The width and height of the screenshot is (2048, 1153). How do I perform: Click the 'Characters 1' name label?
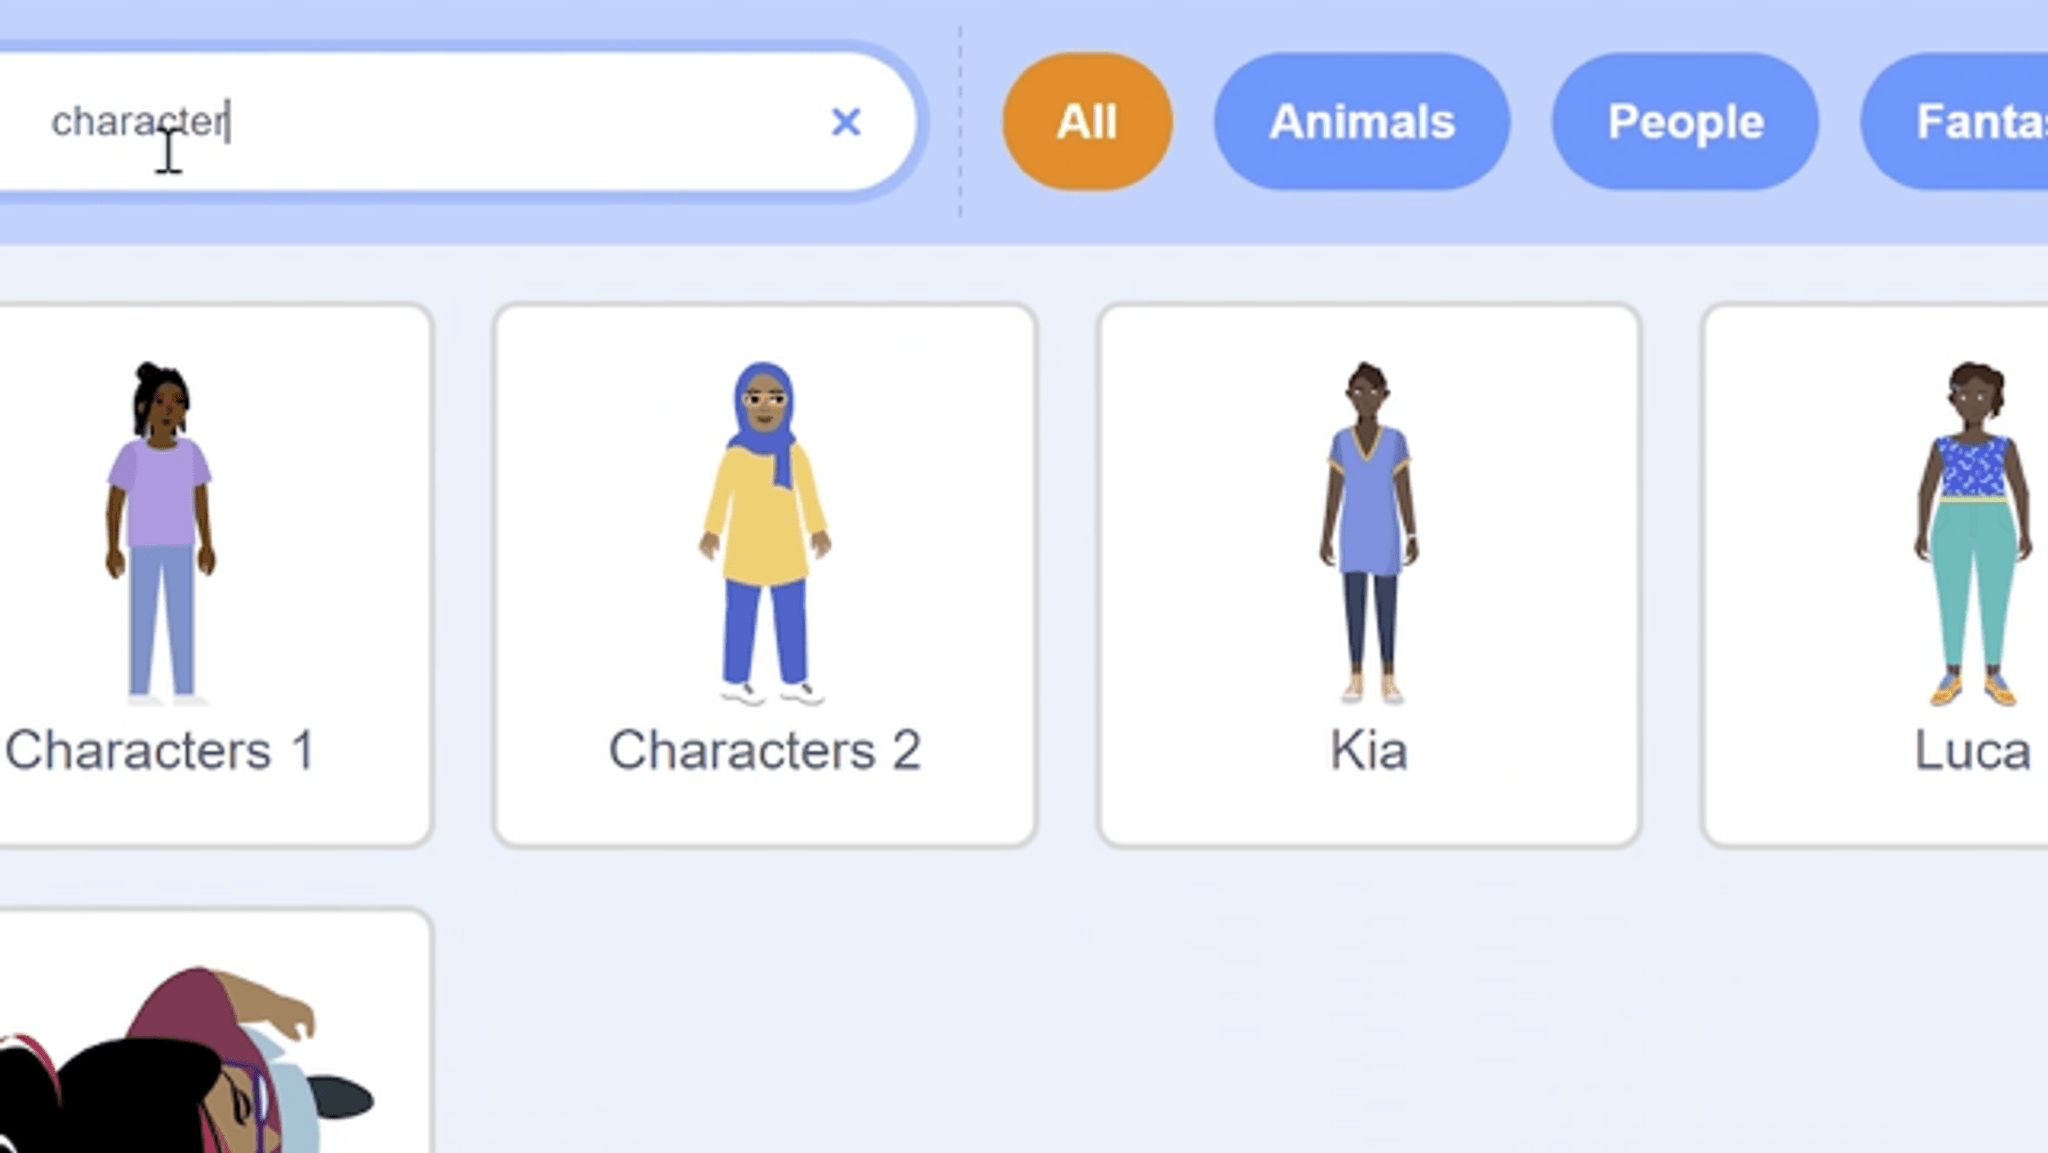coord(160,750)
